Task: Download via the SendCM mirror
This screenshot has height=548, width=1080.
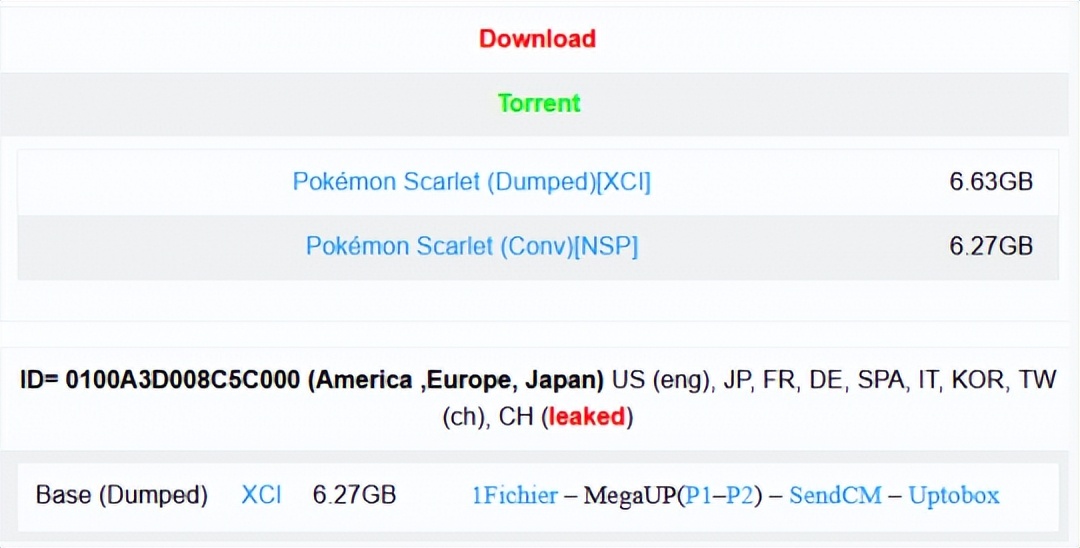Action: tap(832, 495)
